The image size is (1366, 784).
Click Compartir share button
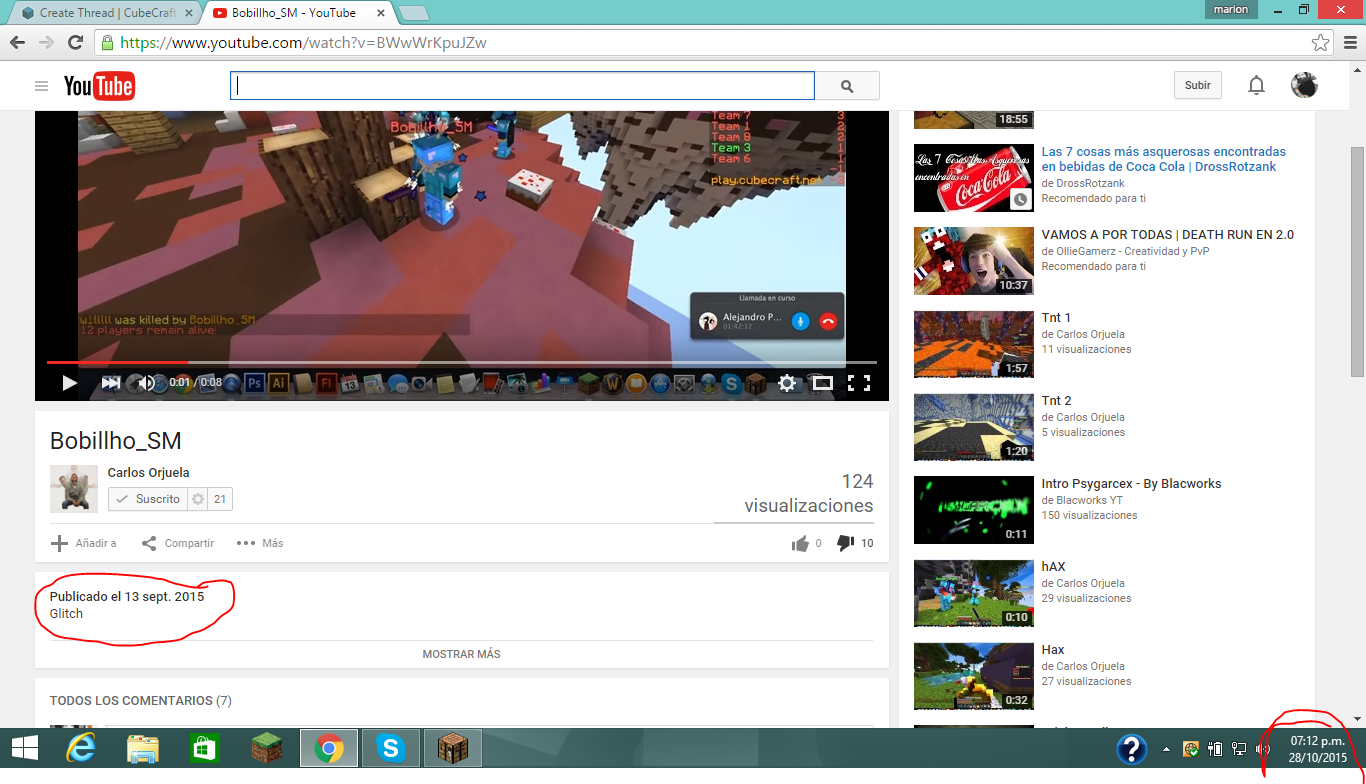pos(178,543)
